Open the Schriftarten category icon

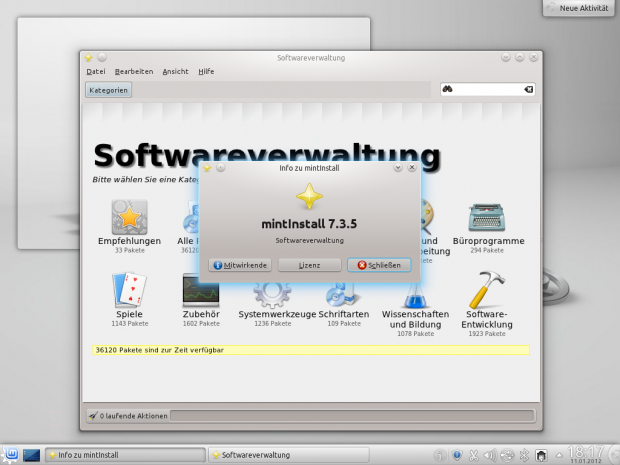(x=342, y=295)
